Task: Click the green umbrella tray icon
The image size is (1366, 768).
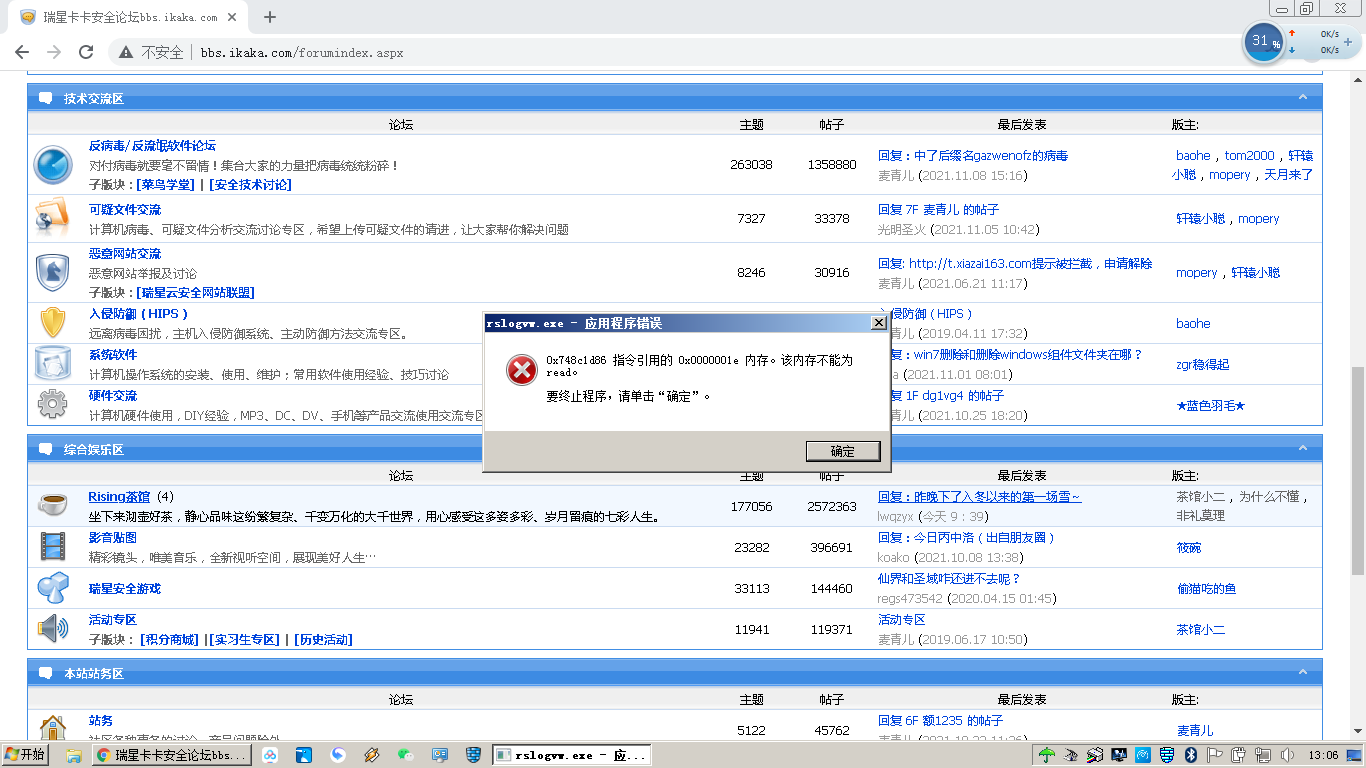Action: pyautogui.click(x=1047, y=755)
